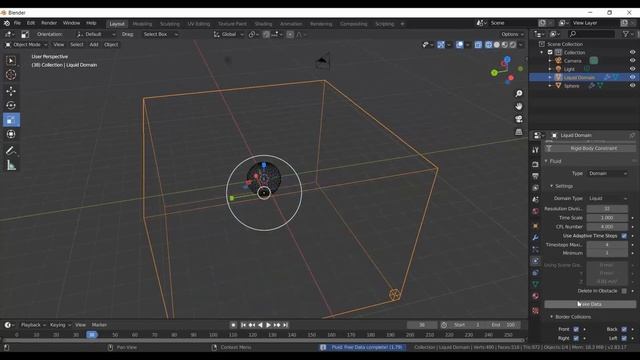Viewport: 640px width, 360px height.
Task: Click the timeline End frame field
Action: [503, 325]
